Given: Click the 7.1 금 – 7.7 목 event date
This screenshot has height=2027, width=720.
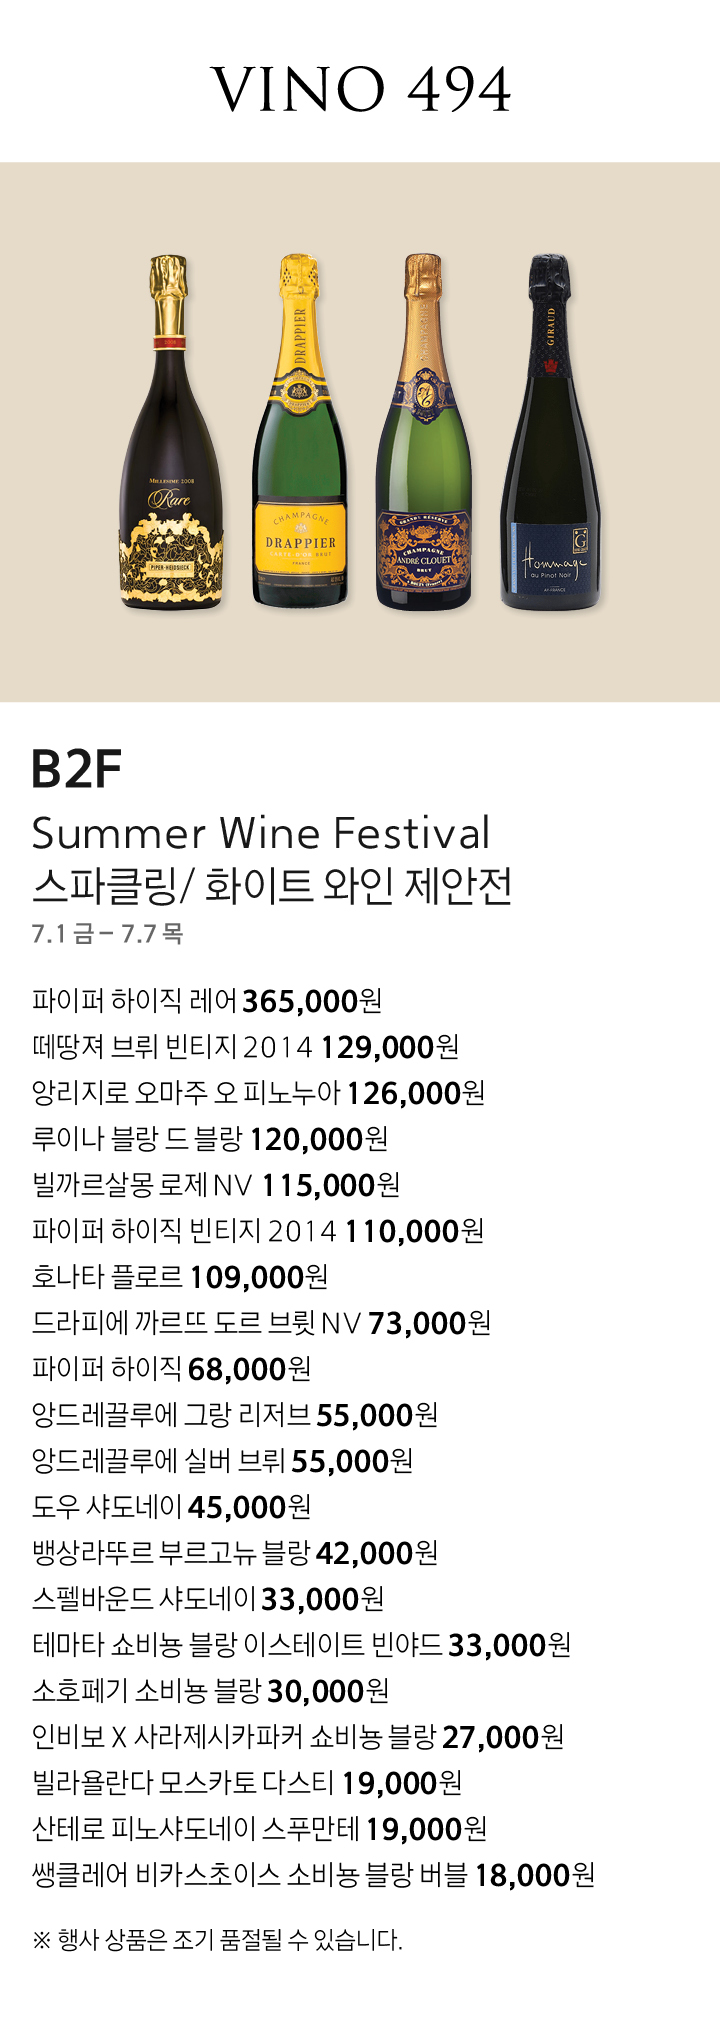Looking at the screenshot, I should click(107, 934).
